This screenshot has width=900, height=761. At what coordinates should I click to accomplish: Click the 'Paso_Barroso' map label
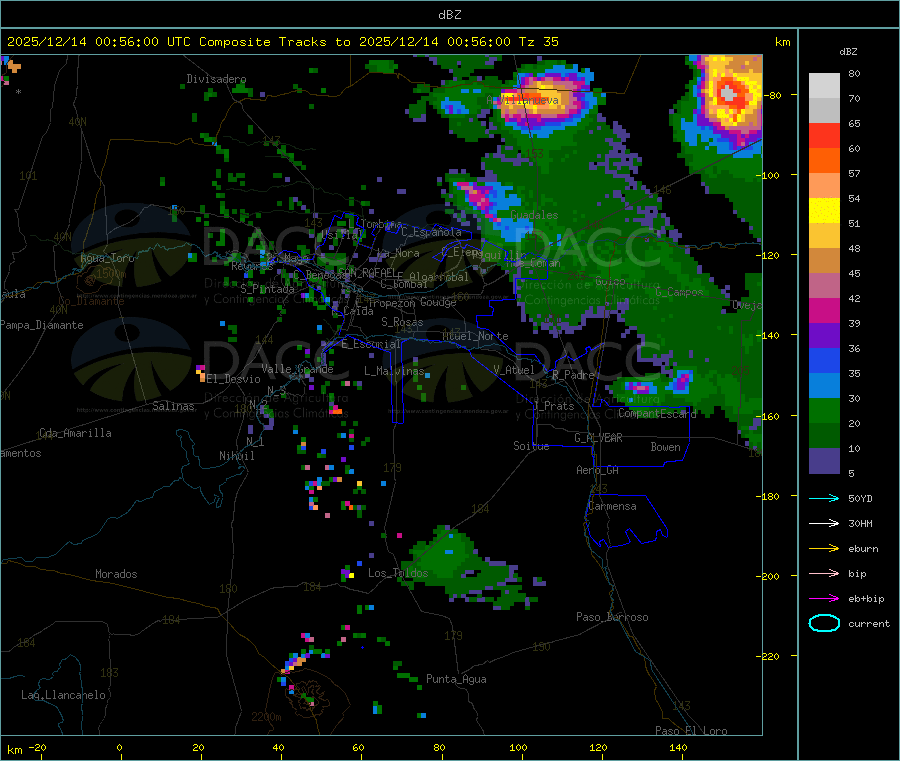612,617
